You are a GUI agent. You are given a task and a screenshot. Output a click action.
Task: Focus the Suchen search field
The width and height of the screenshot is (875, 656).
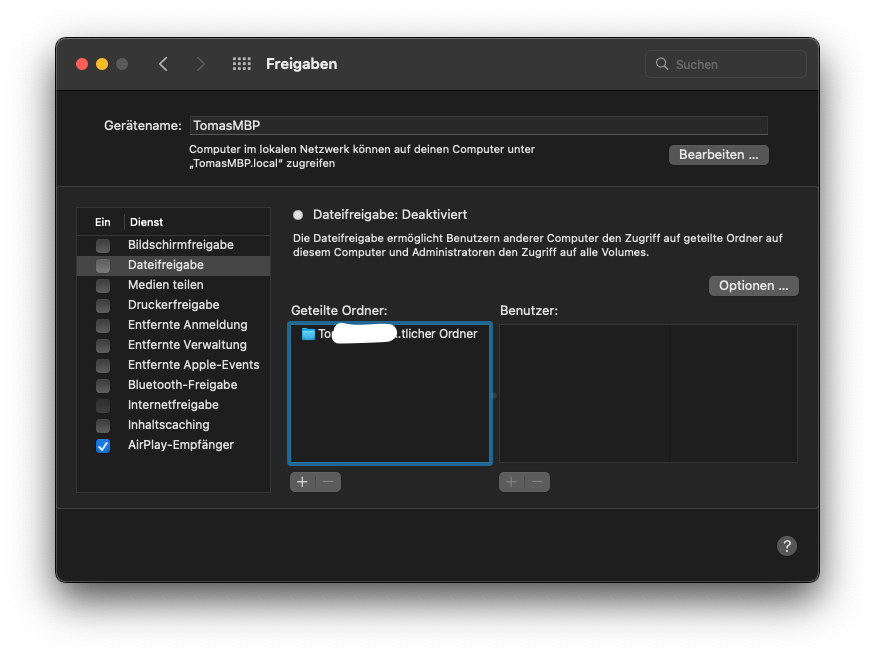[725, 64]
